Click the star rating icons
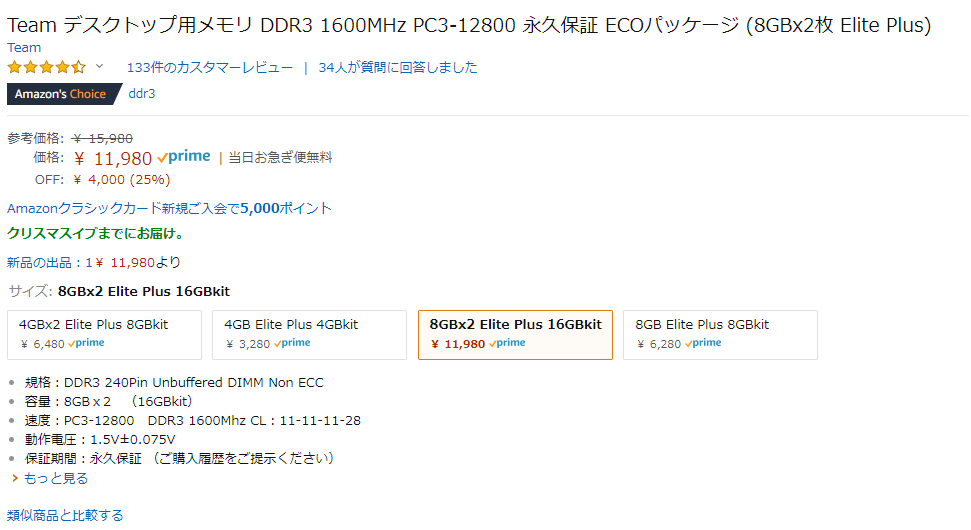The width and height of the screenshot is (971, 530). [46, 68]
